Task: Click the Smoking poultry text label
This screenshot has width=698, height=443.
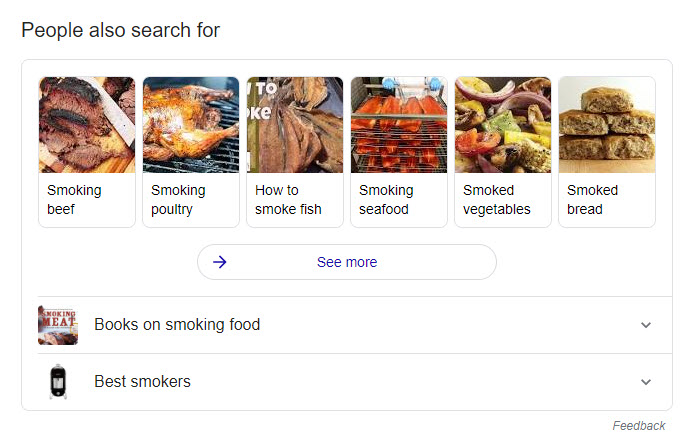Action: pos(178,200)
